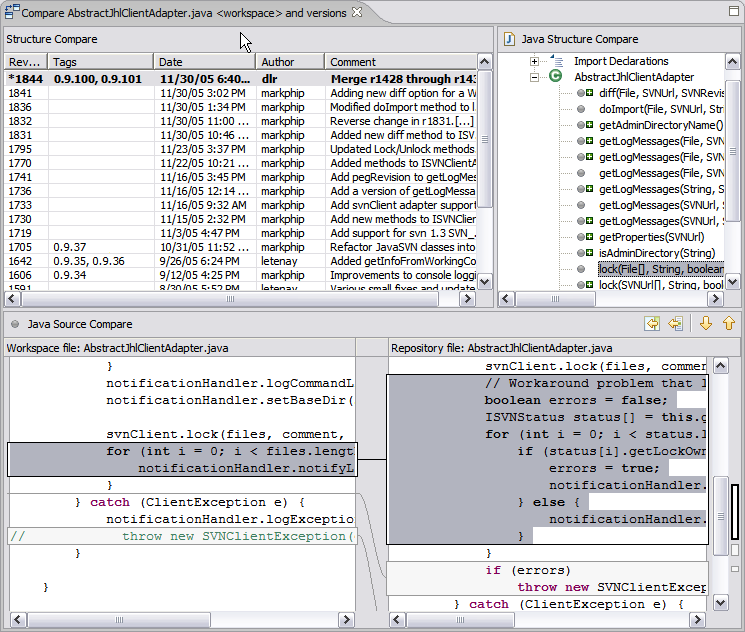
Task: Select revision 1795 row by markphip
Action: [x=240, y=149]
